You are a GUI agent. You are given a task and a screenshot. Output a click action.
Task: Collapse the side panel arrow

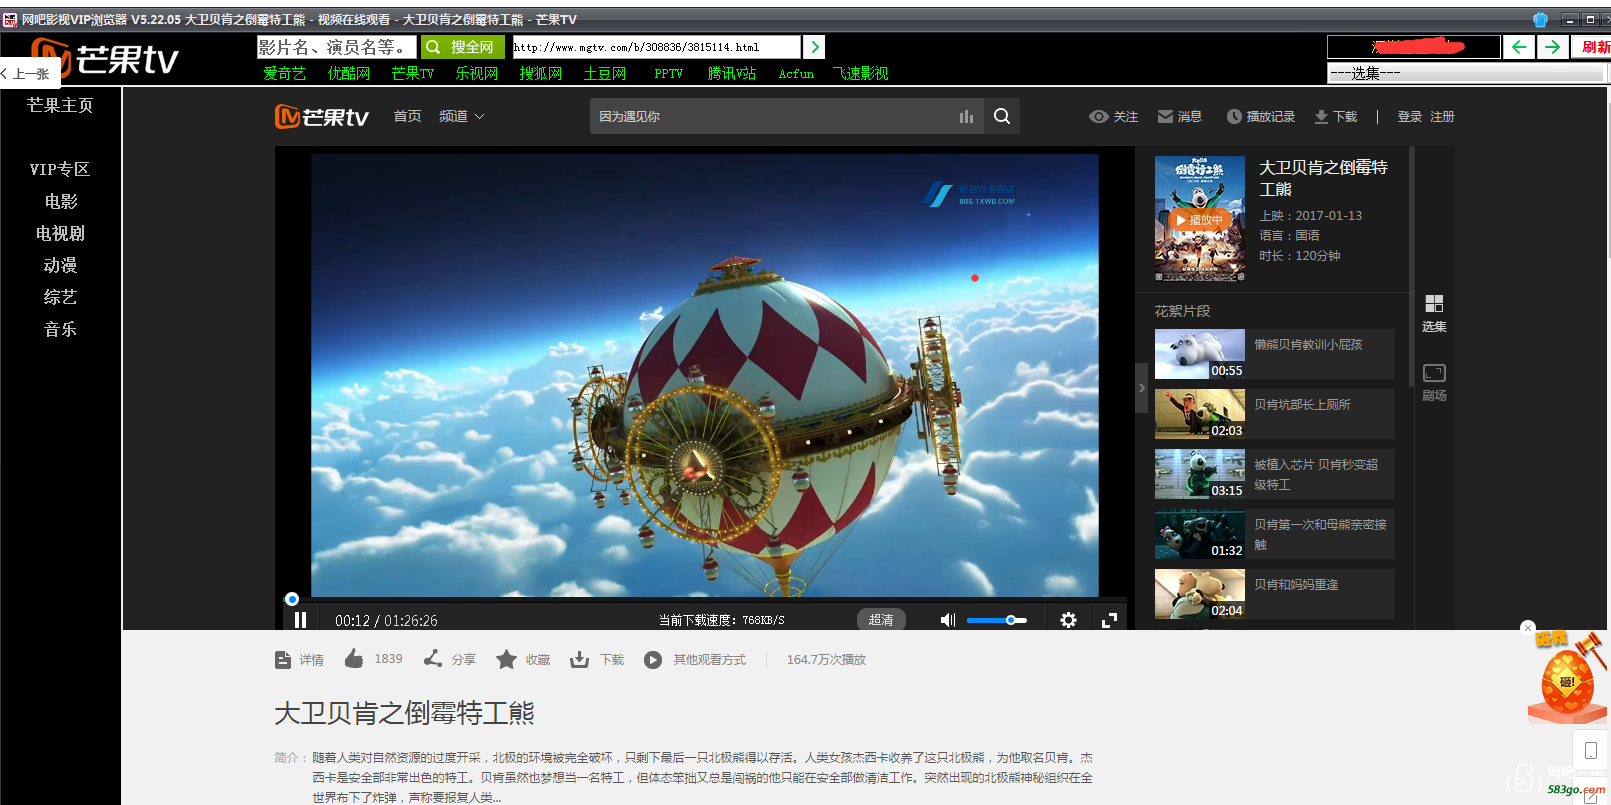click(1141, 388)
